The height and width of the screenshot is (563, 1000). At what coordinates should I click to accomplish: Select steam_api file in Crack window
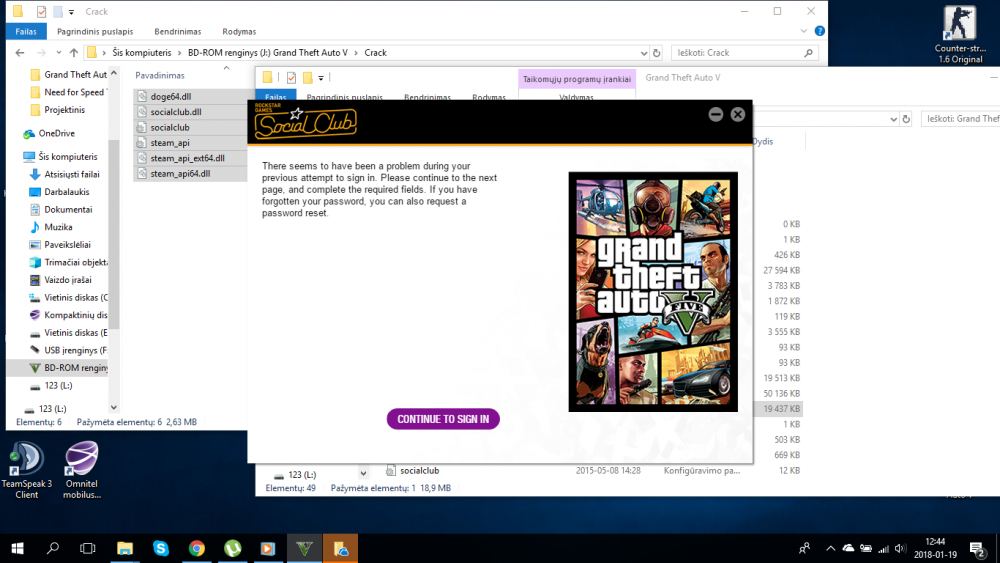170,143
